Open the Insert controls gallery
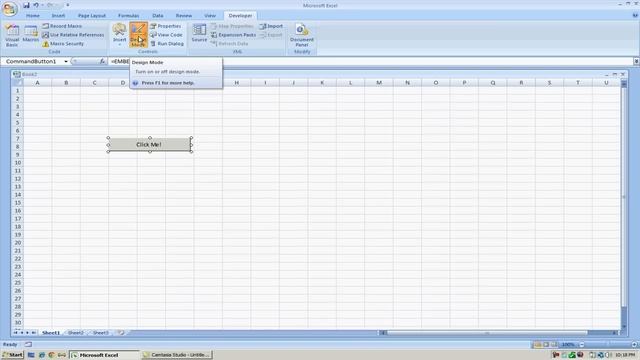Viewport: 640px width, 360px height. click(119, 34)
